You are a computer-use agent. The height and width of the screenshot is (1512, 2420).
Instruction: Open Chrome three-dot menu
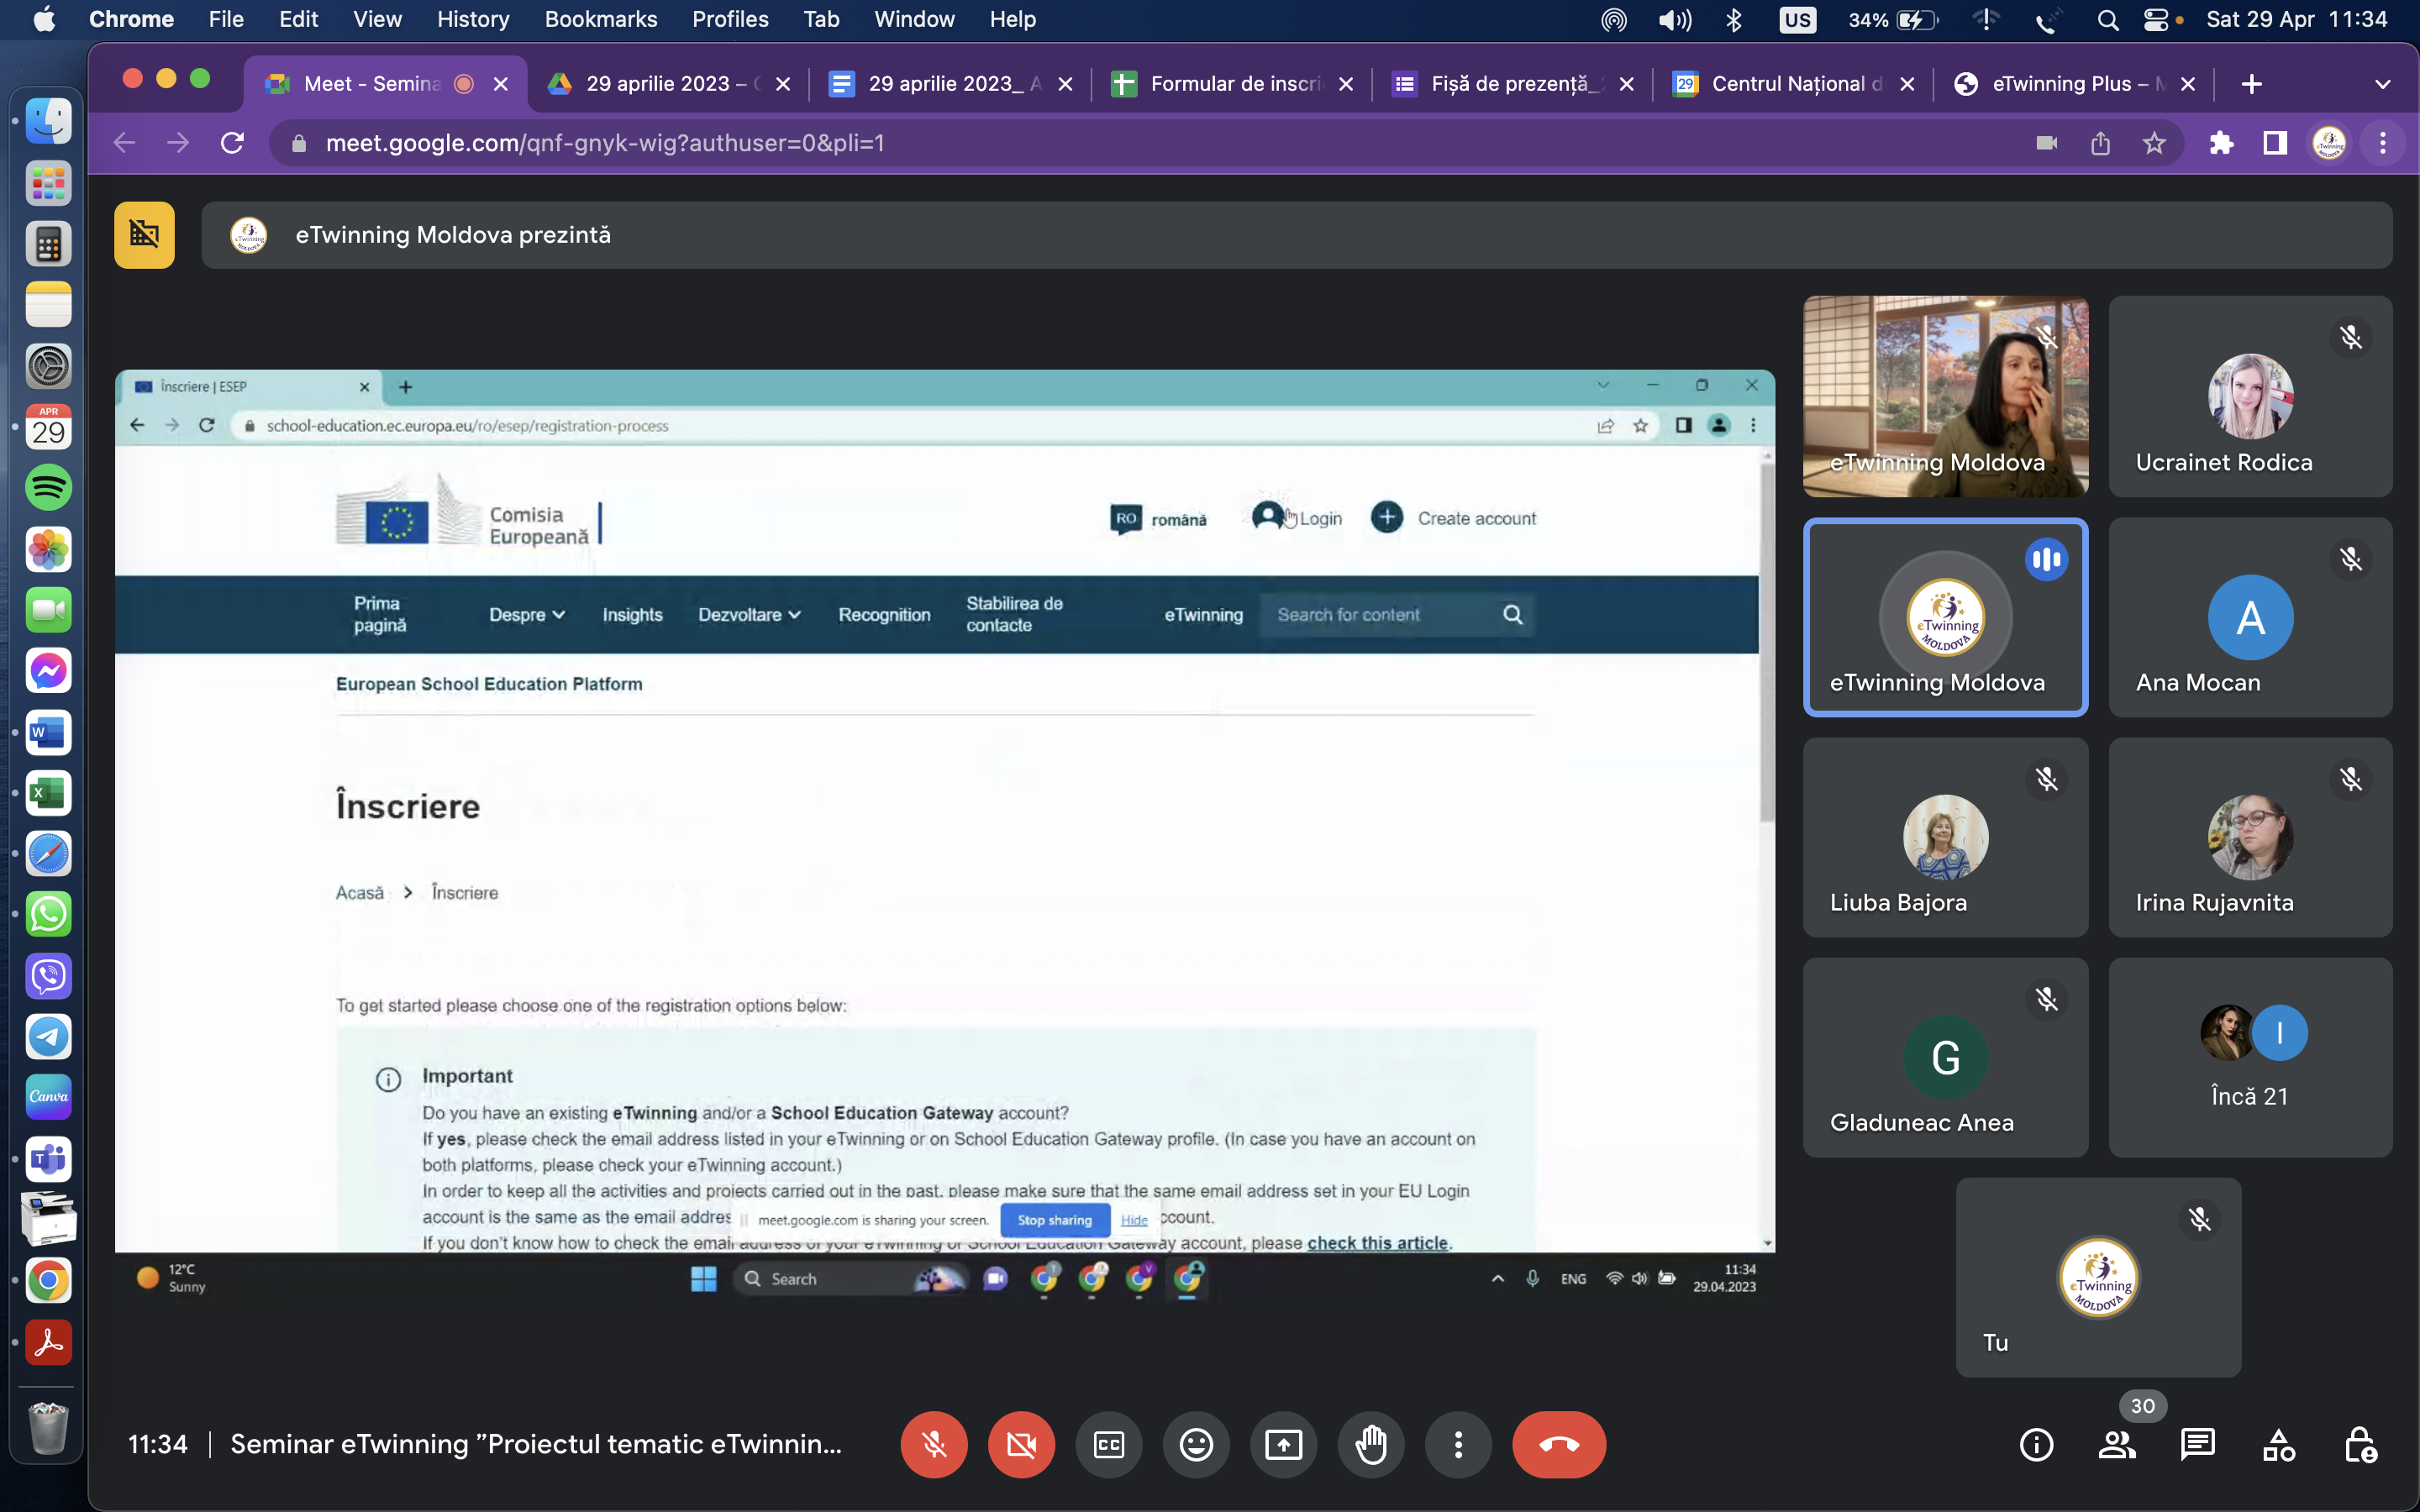2383,143
